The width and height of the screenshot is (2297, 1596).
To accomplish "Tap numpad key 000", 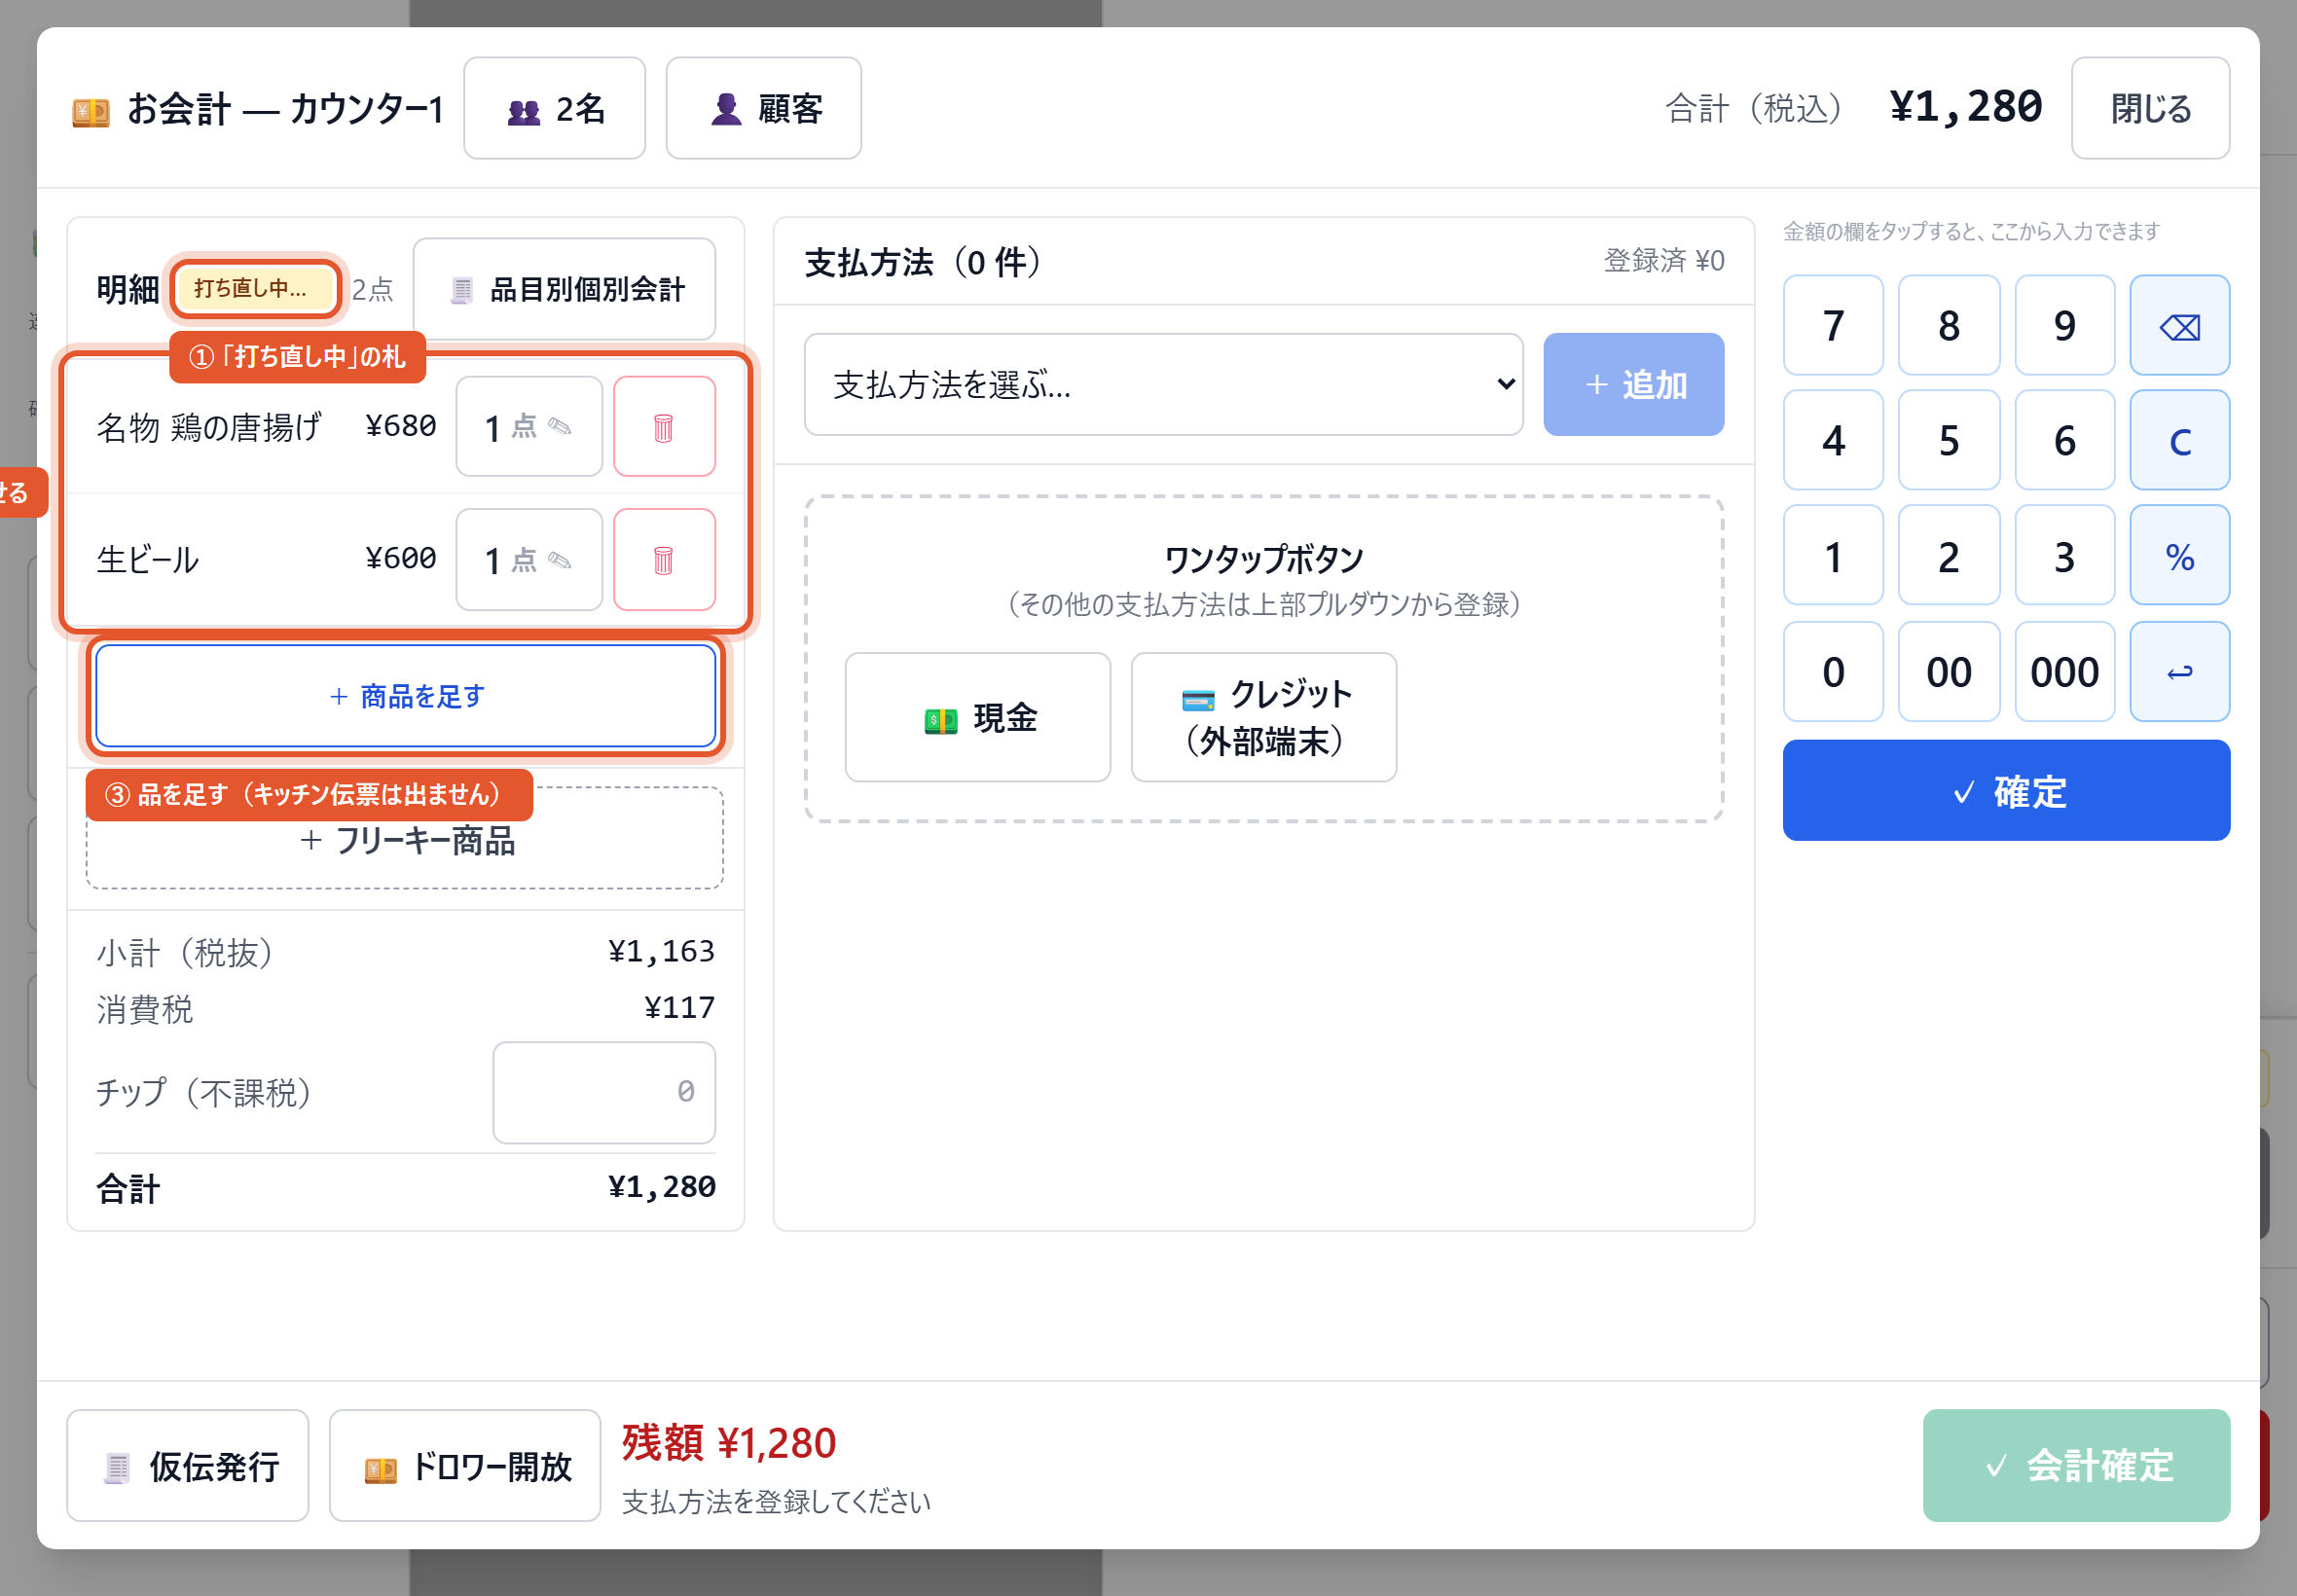I will click(2065, 672).
